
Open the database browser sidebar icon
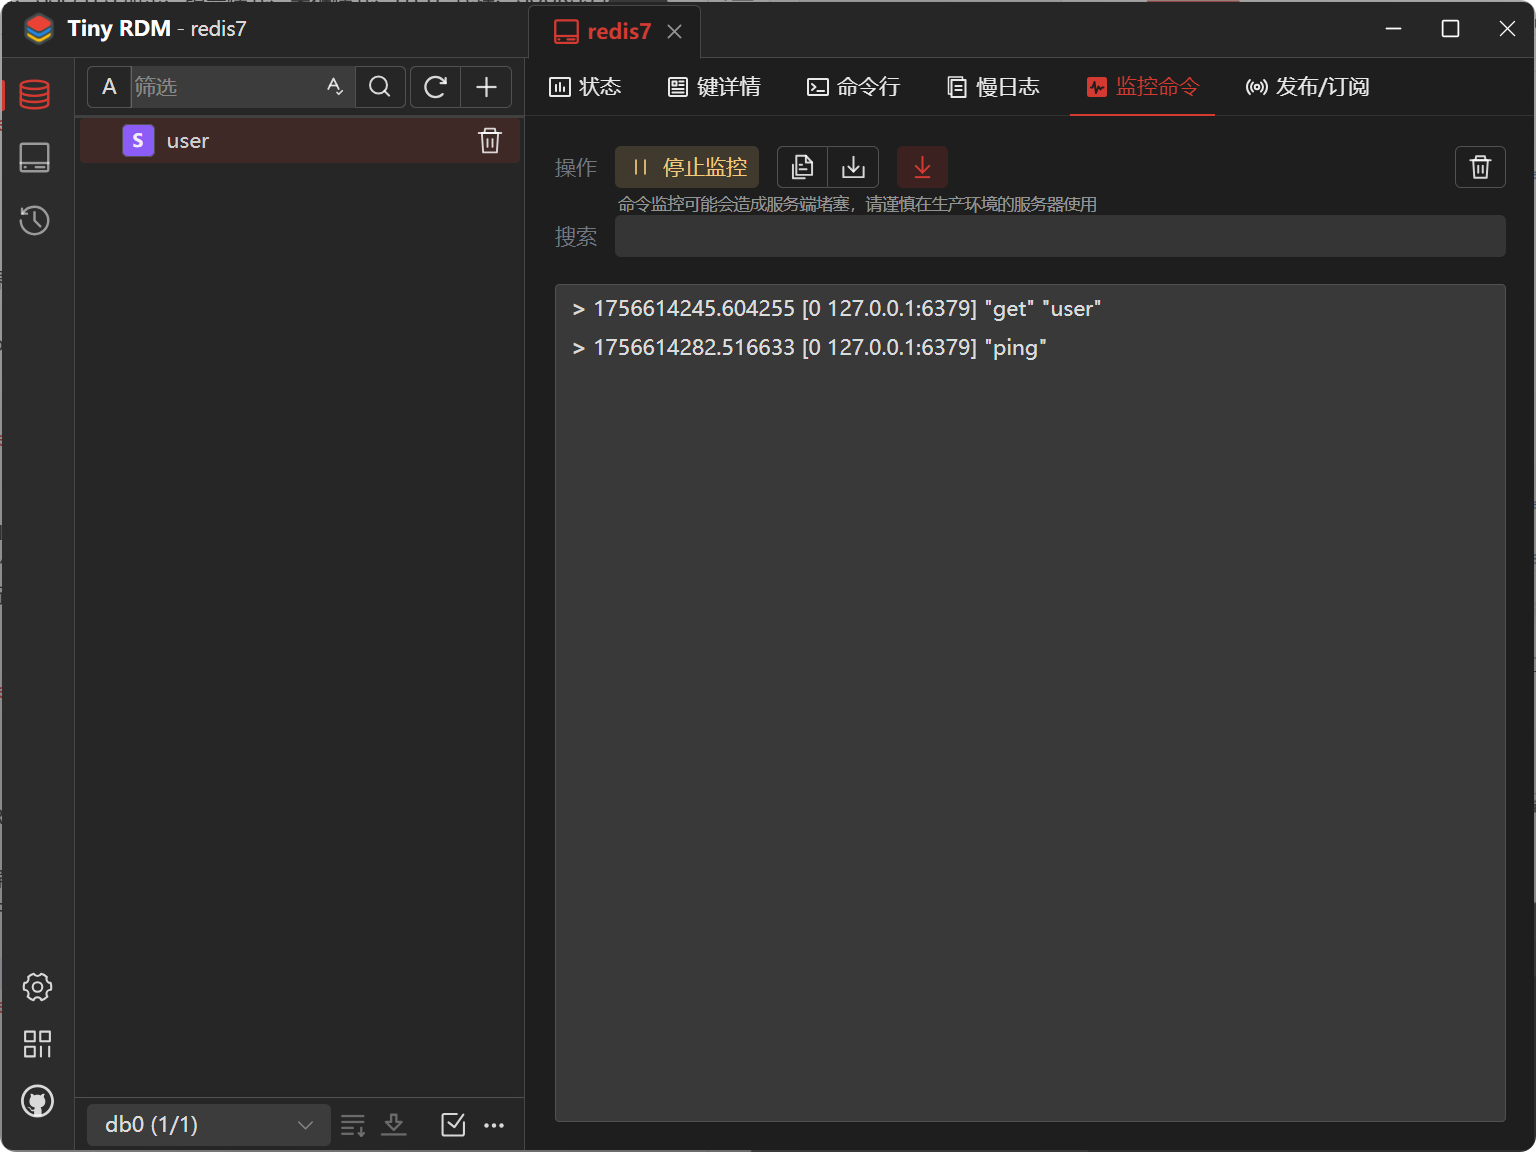tap(35, 94)
